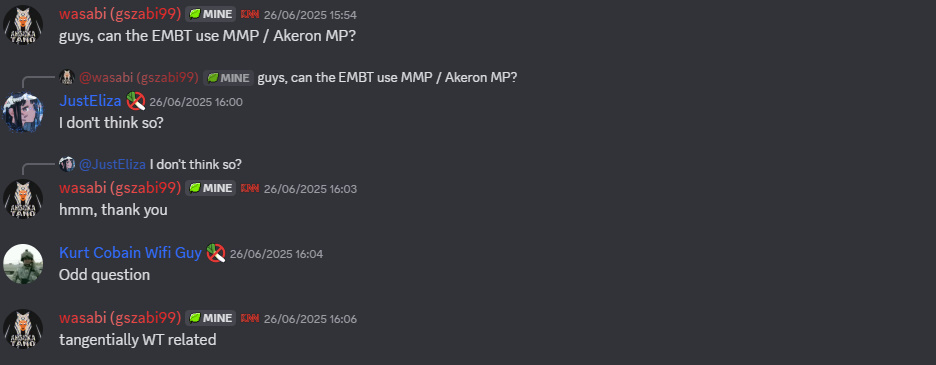Click the @wasabi (gszabi99) mention in the reply

[x=138, y=78]
